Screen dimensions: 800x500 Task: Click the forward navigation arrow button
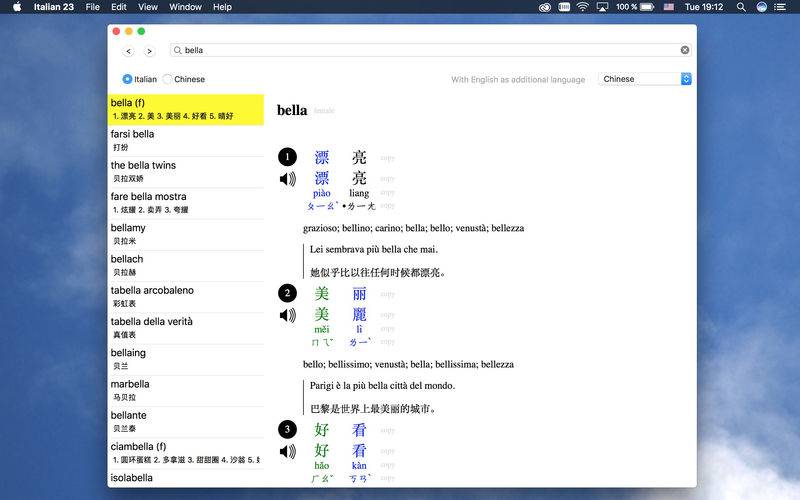[x=149, y=51]
